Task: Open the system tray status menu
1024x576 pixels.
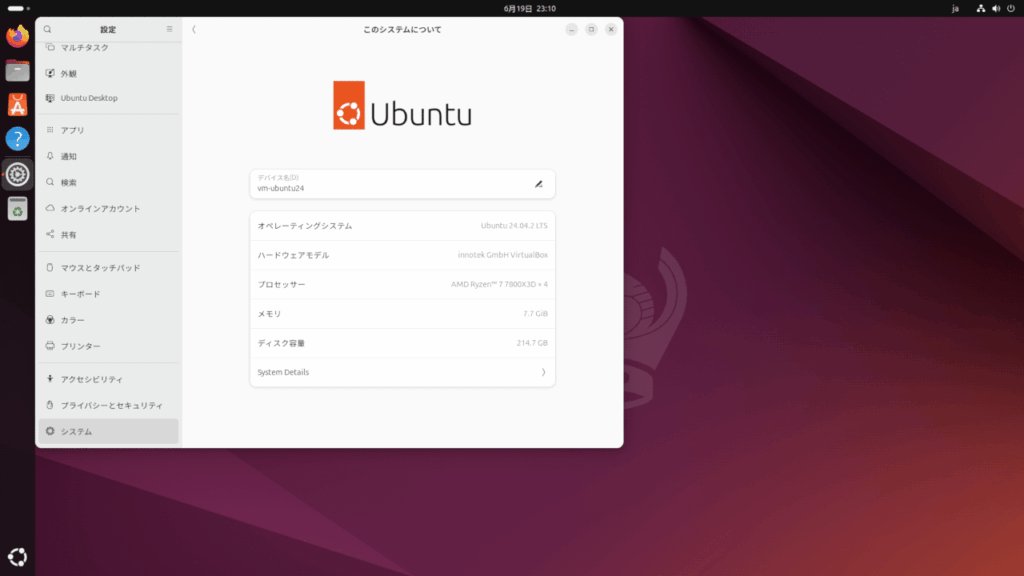Action: click(995, 8)
